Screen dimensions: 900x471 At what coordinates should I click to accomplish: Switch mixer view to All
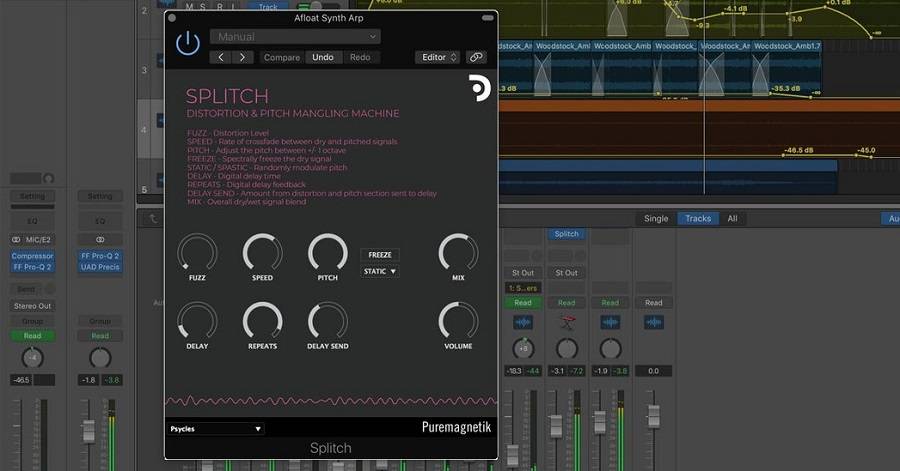point(732,218)
